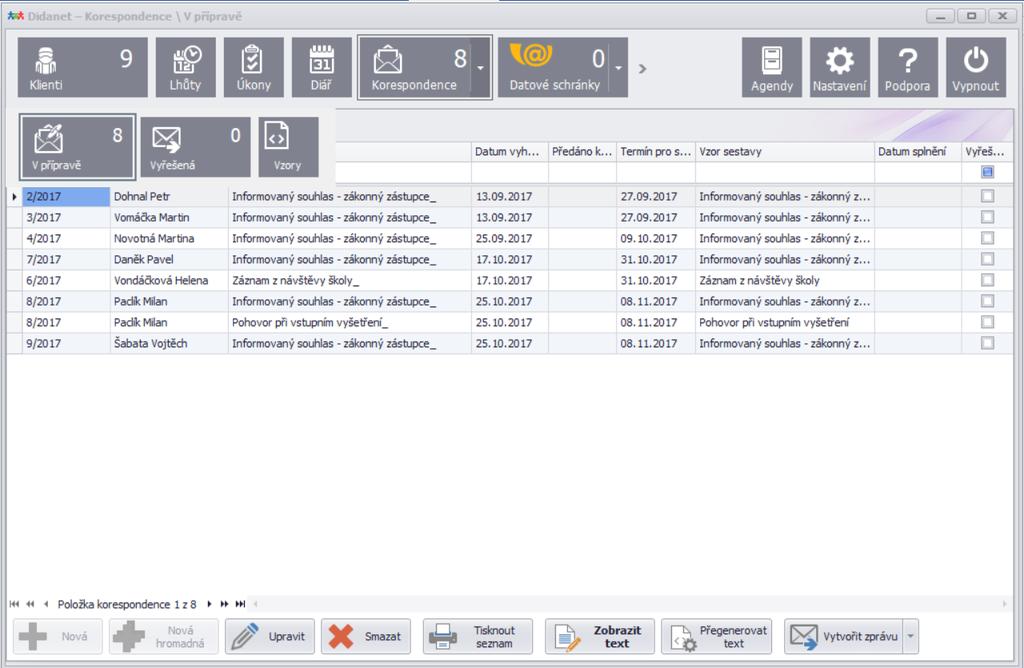Image resolution: width=1024 pixels, height=668 pixels.
Task: Open the Podpora help tile
Action: (x=908, y=67)
